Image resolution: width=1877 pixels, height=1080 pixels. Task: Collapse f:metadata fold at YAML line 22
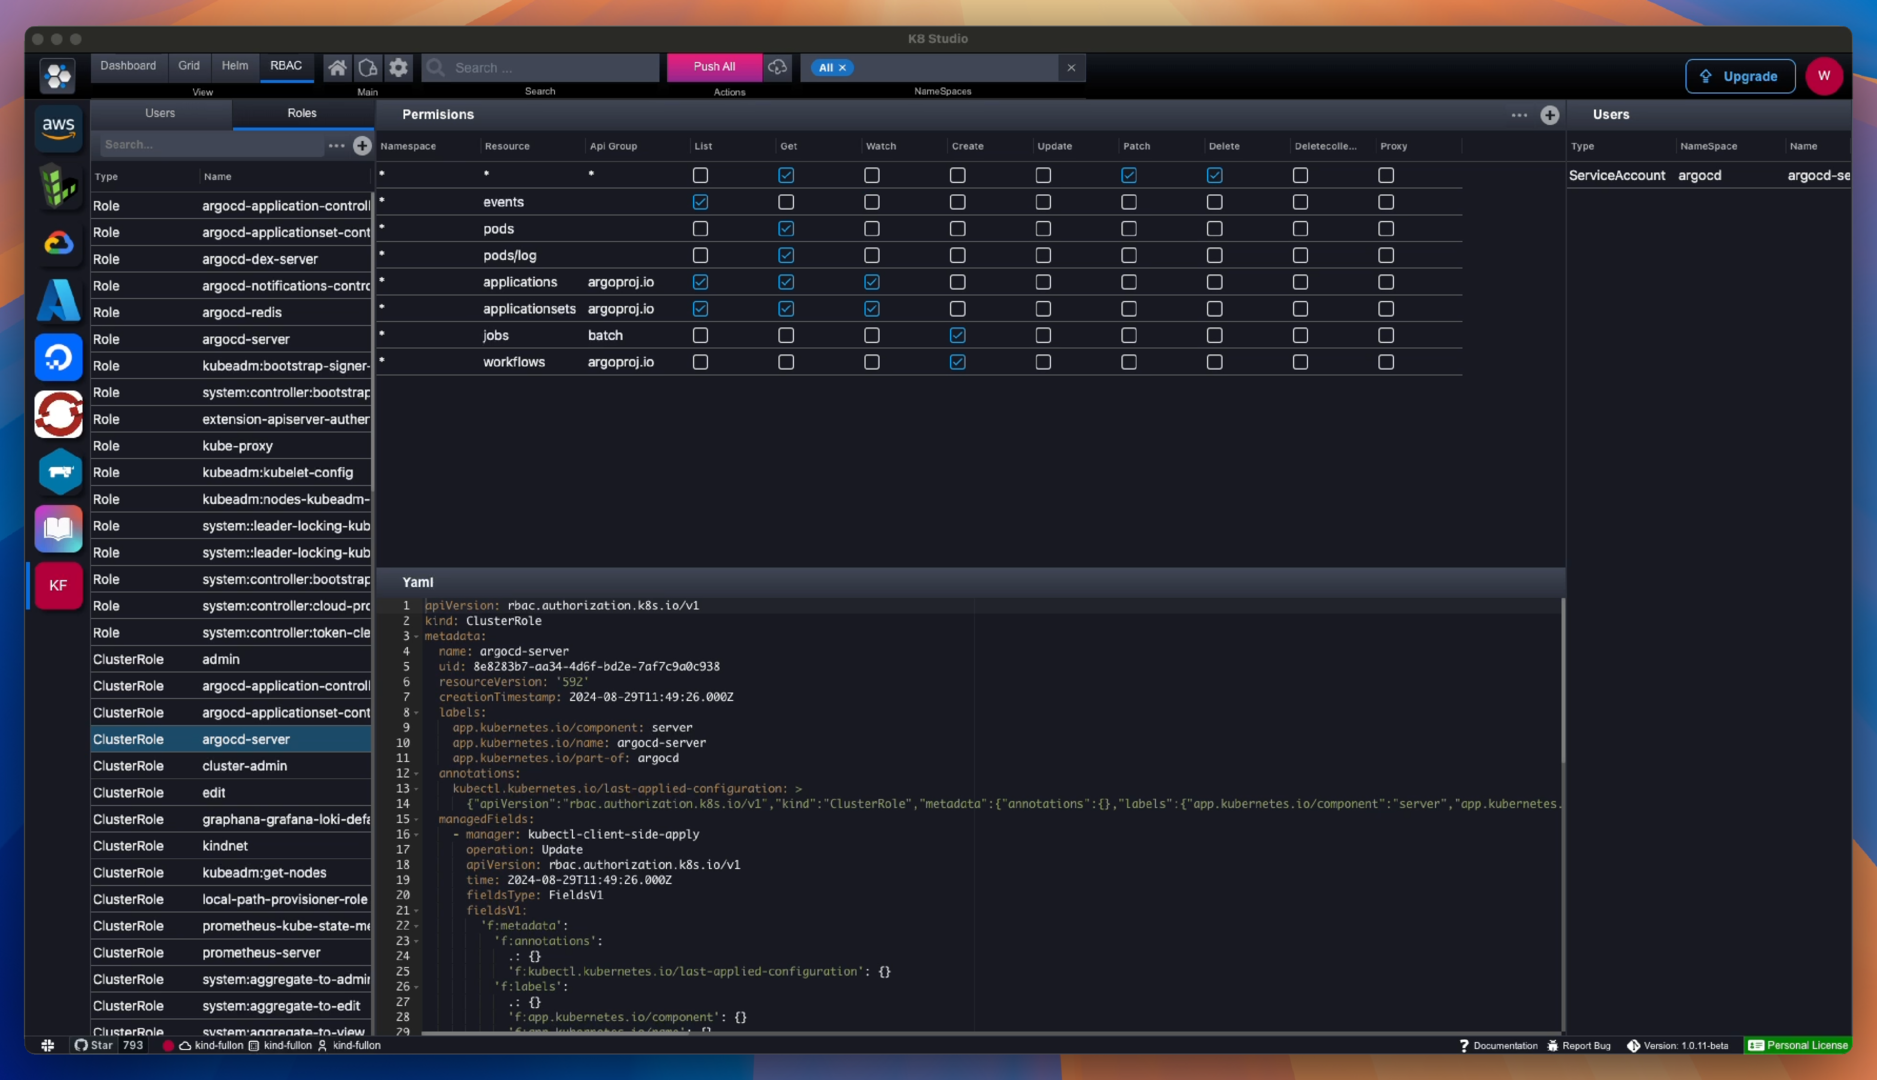point(417,926)
